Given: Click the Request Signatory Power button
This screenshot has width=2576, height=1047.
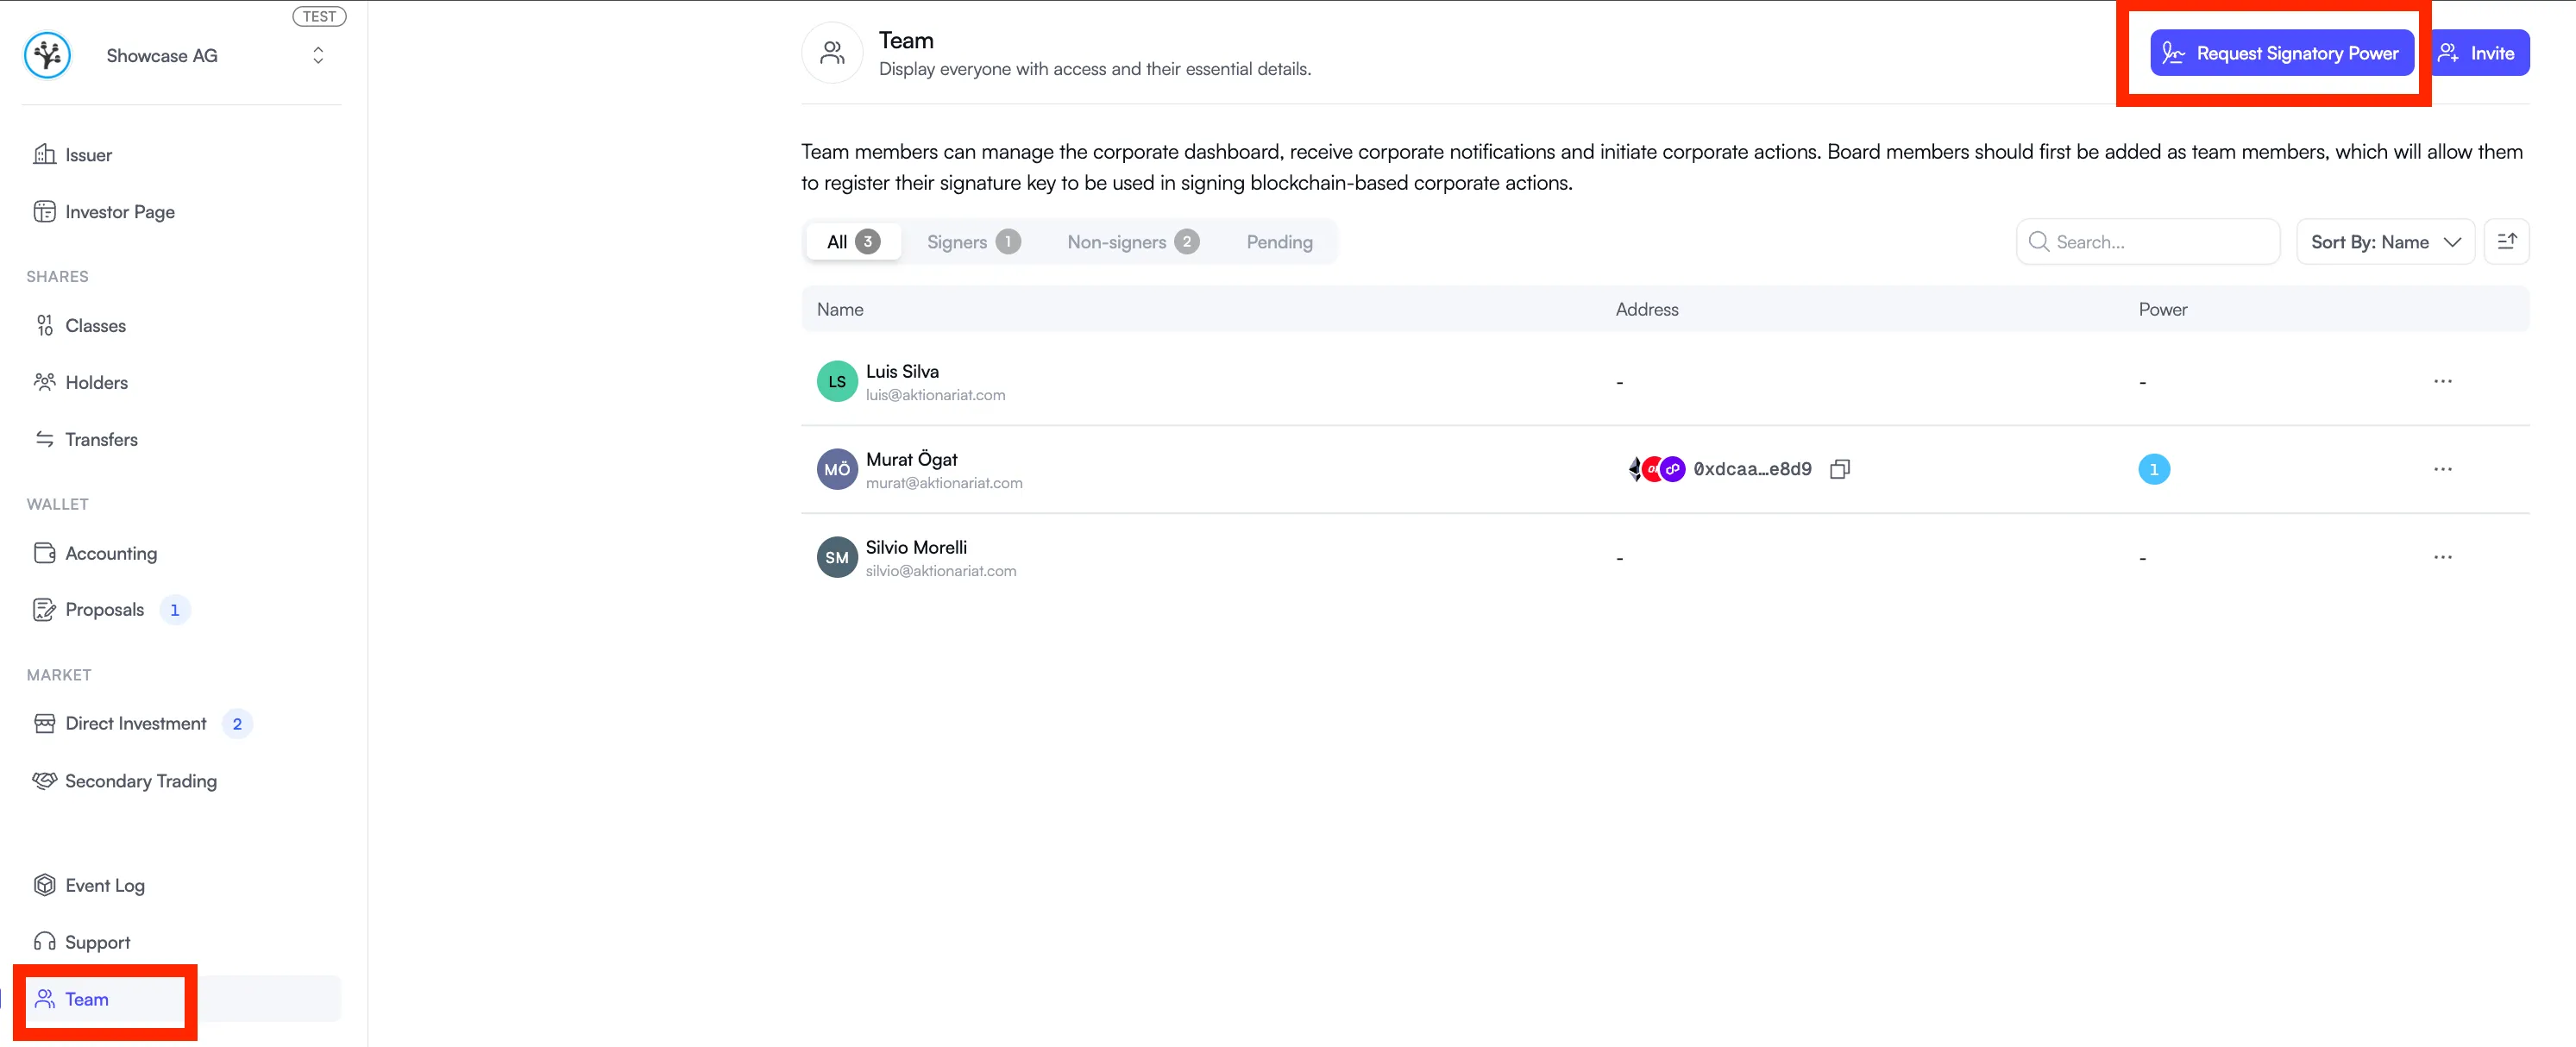Looking at the screenshot, I should point(2281,53).
